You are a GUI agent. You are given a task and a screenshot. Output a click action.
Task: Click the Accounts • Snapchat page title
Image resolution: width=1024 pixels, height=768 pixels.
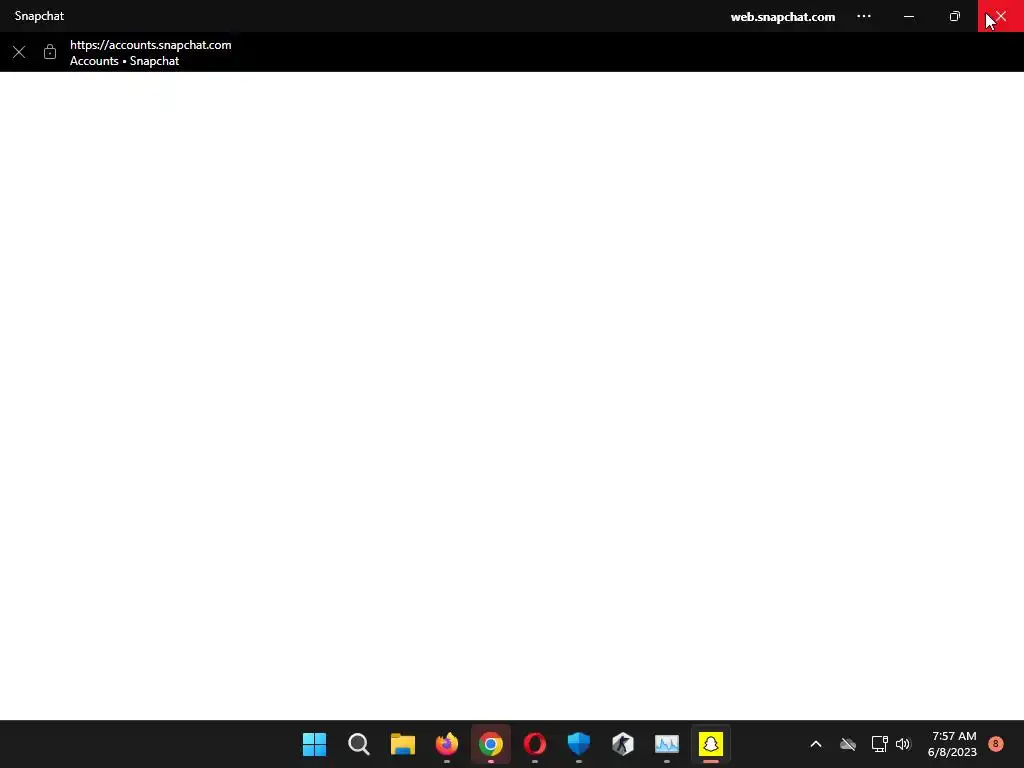click(x=124, y=61)
